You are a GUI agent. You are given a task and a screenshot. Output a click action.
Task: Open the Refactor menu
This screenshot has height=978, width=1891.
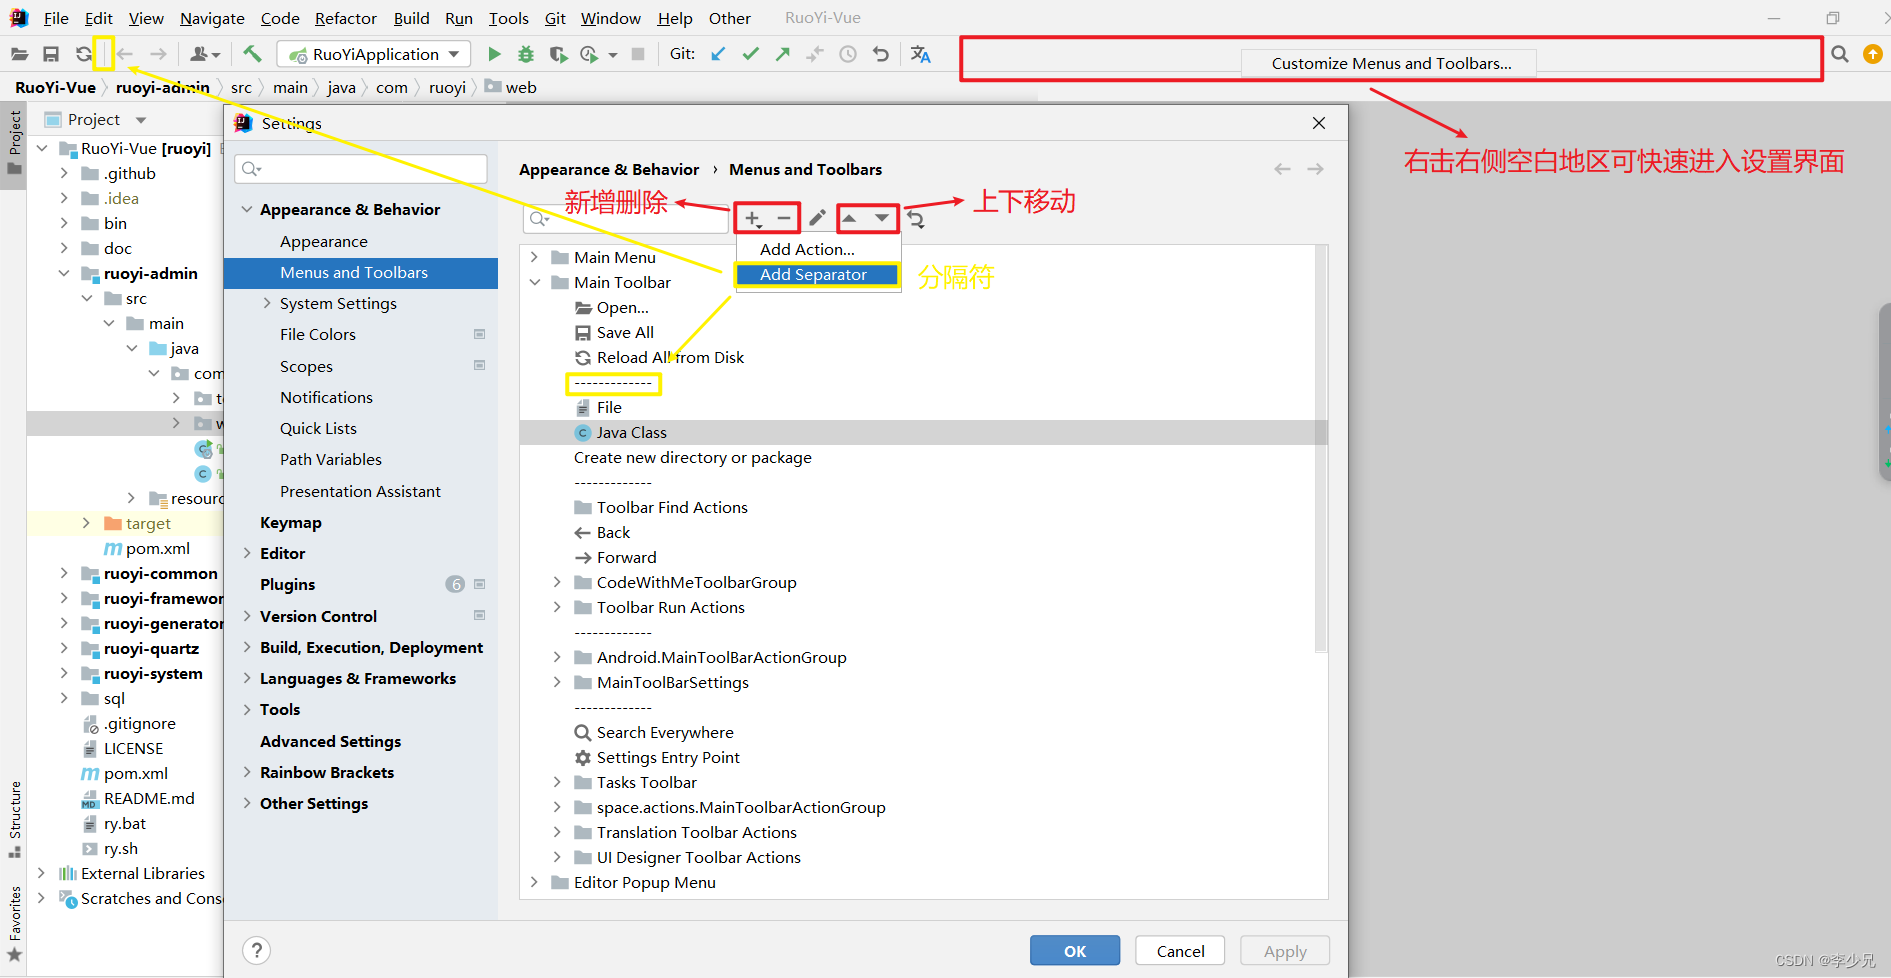point(345,18)
